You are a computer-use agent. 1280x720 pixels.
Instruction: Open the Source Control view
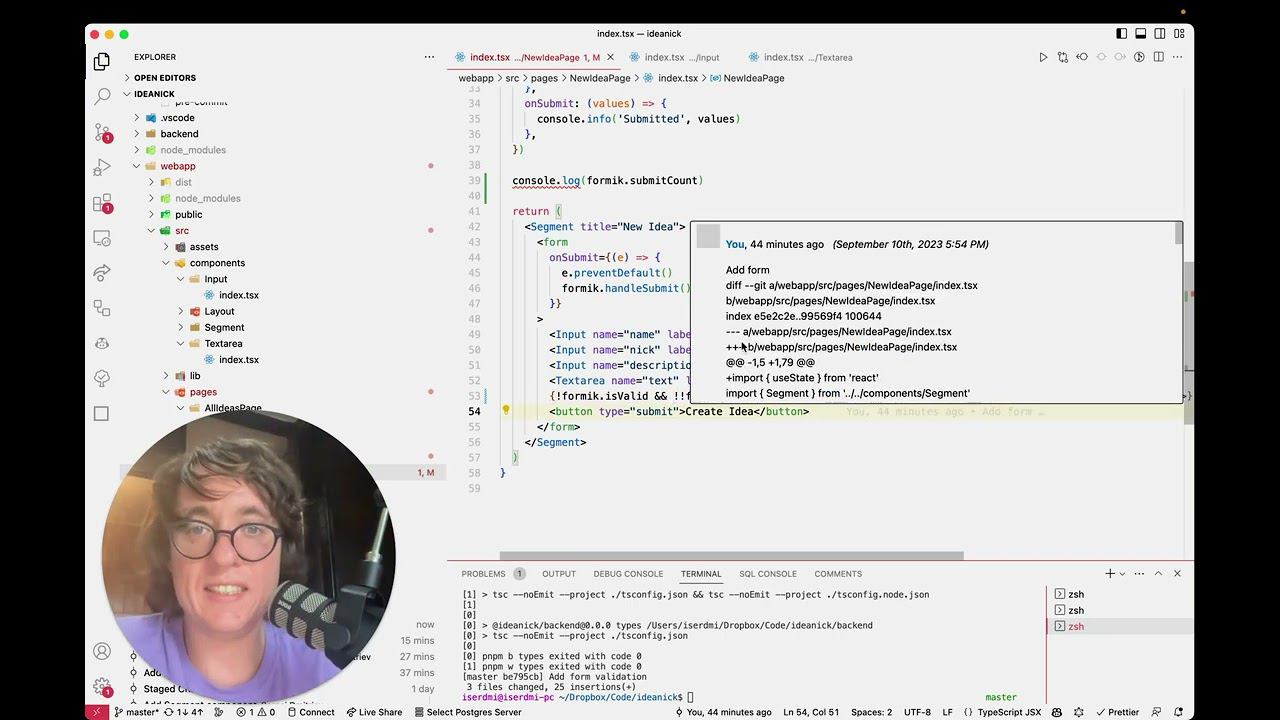[102, 132]
